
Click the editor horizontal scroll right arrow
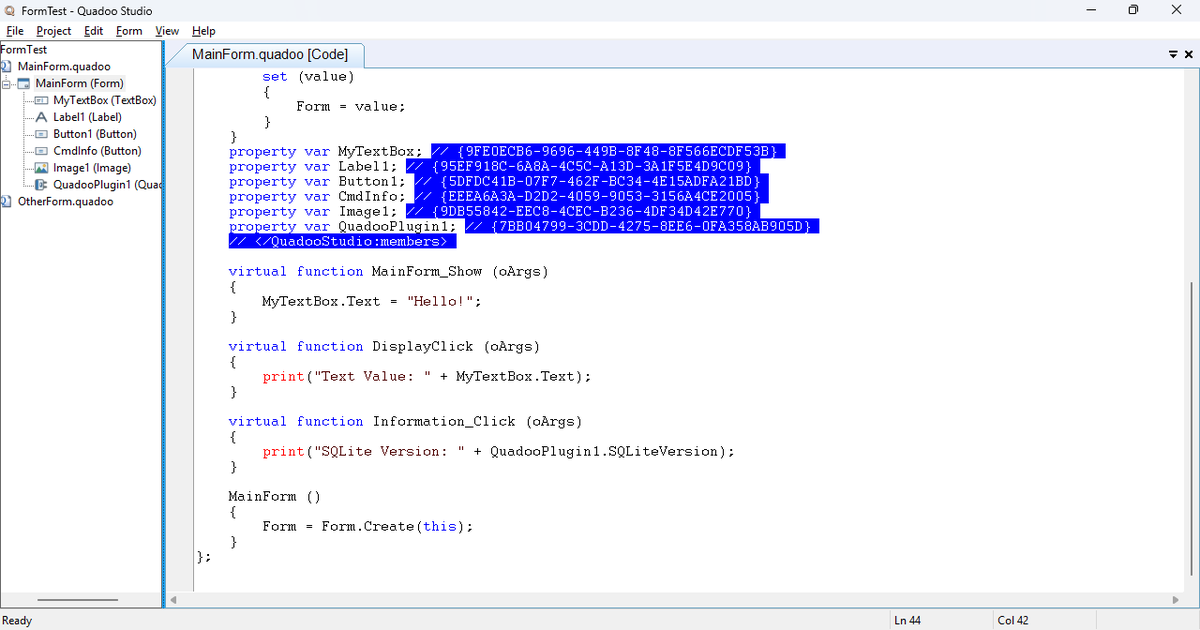1176,600
